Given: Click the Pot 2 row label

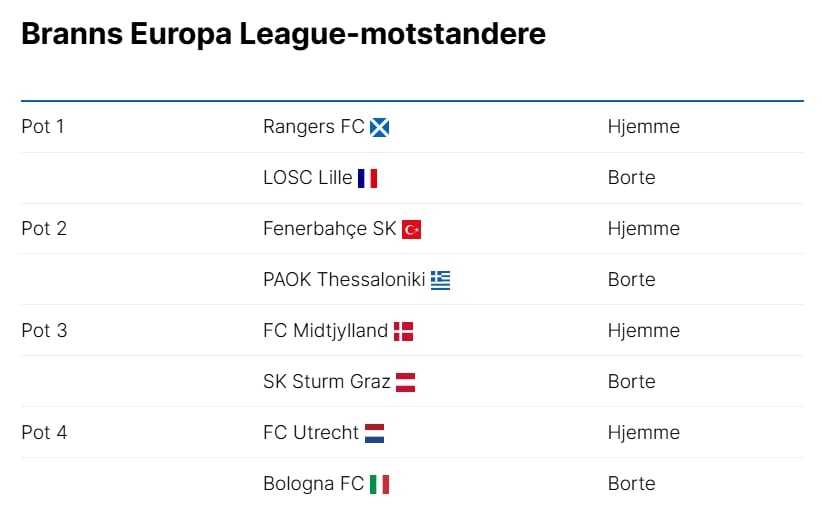Looking at the screenshot, I should [x=44, y=229].
